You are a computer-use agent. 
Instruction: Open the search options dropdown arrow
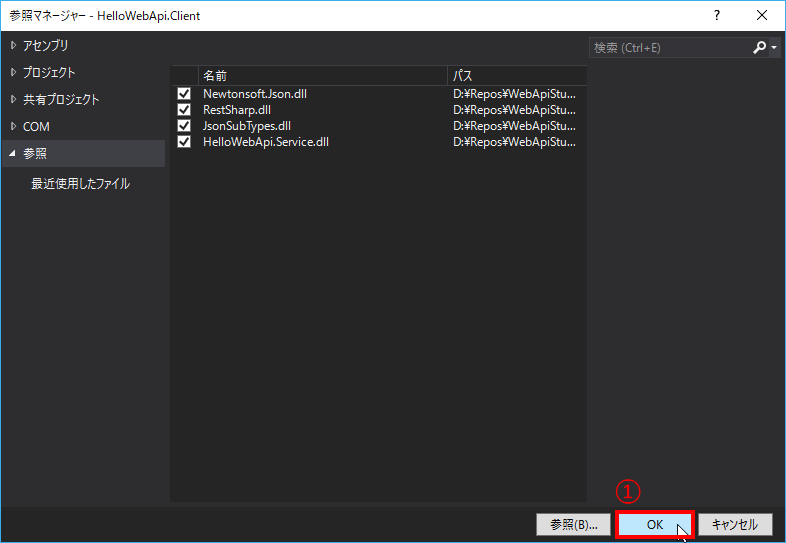(x=774, y=48)
